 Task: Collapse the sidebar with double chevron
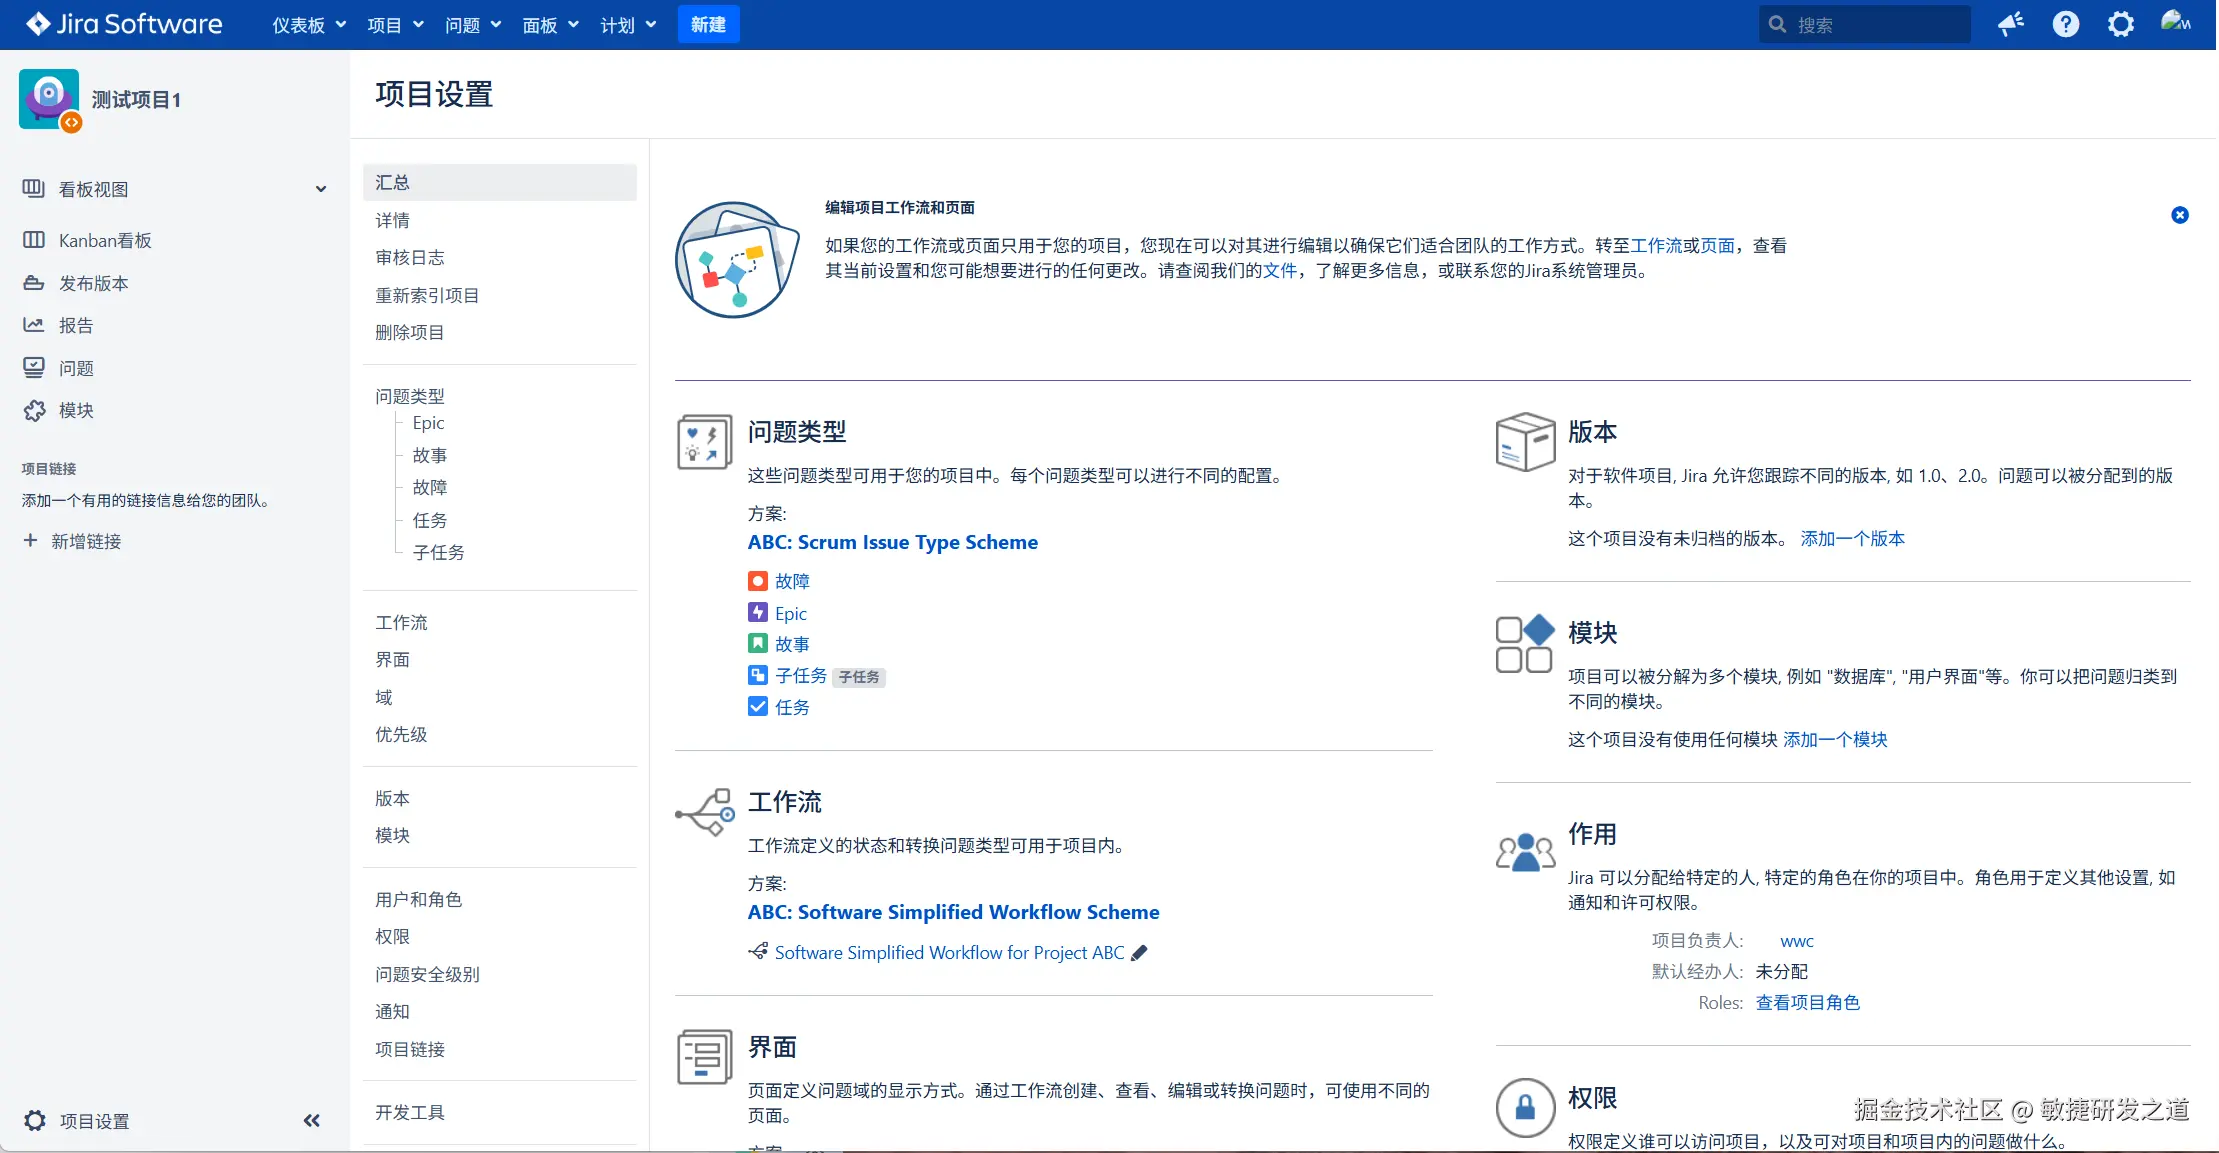point(312,1121)
